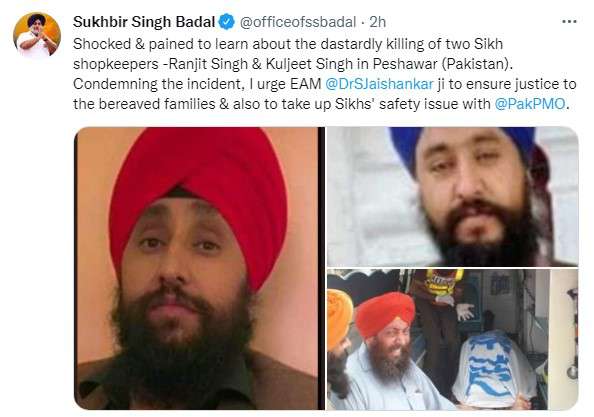Image resolution: width=594 pixels, height=417 pixels.
Task: Click the text line mentioning Peshawar (Pakistan)
Action: [x=292, y=64]
